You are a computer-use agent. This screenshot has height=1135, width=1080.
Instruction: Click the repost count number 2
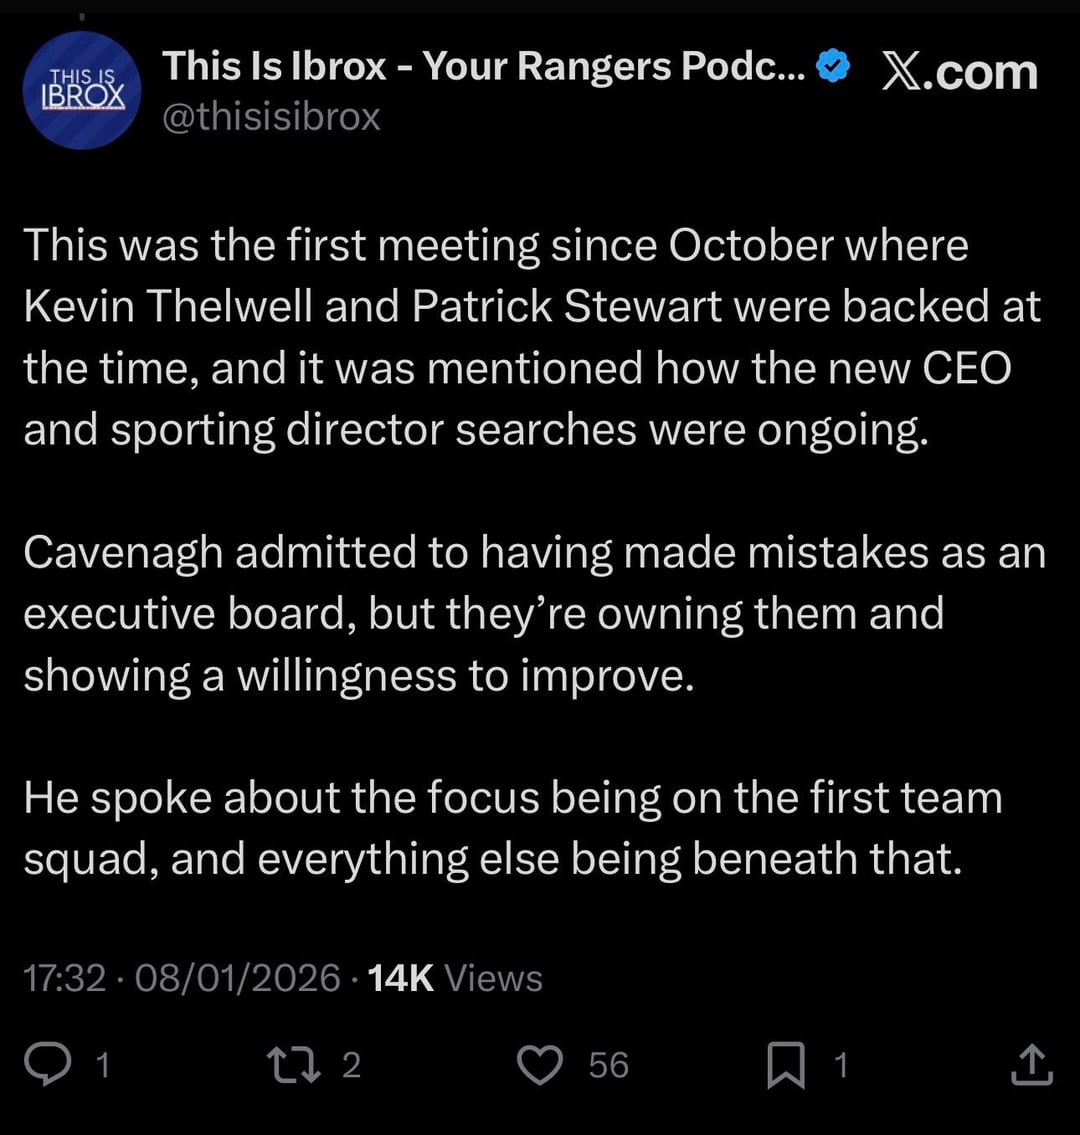click(350, 1066)
